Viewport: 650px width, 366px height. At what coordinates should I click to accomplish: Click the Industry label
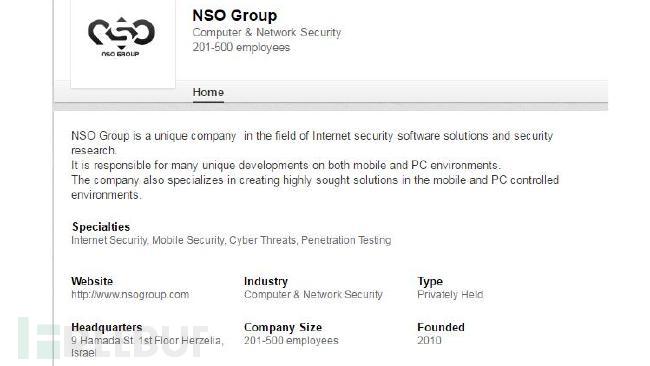[x=266, y=281]
